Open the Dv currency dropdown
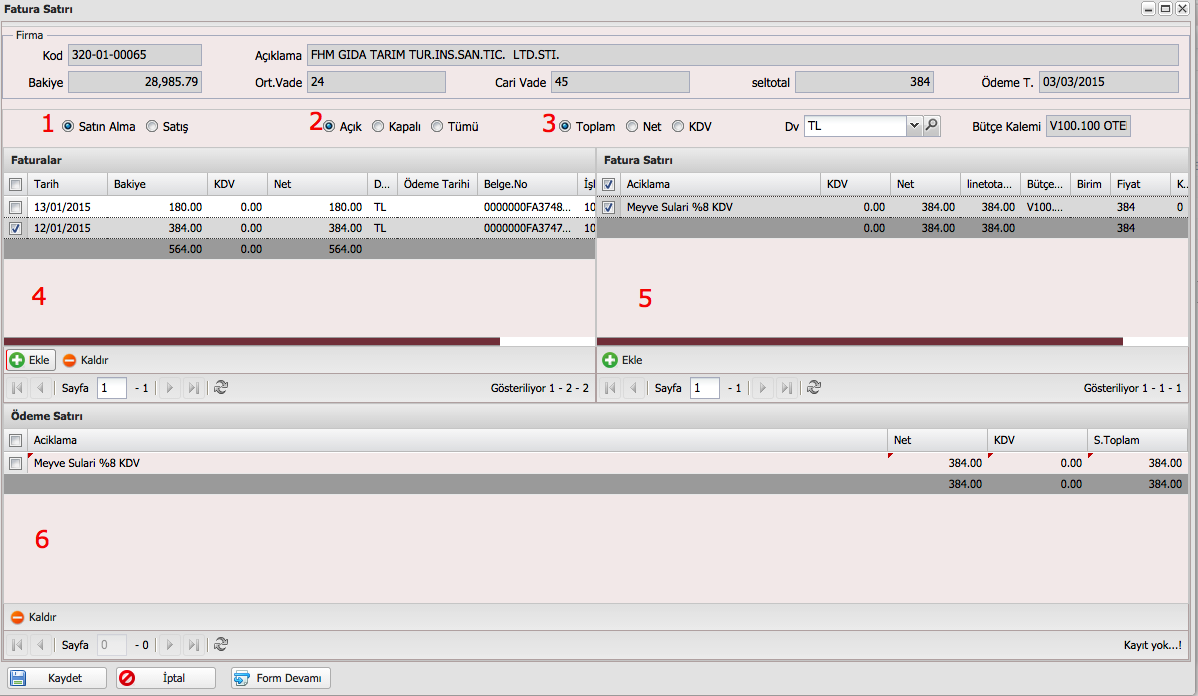Image resolution: width=1198 pixels, height=696 pixels. pyautogui.click(x=914, y=126)
